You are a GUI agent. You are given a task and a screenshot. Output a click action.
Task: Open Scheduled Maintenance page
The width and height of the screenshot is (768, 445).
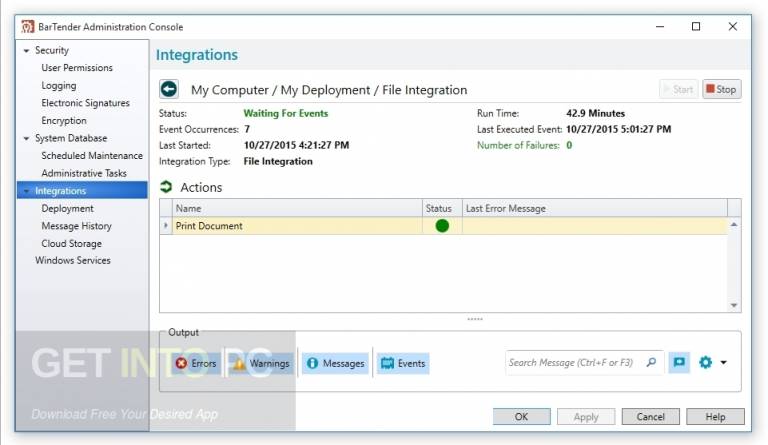[x=92, y=156]
